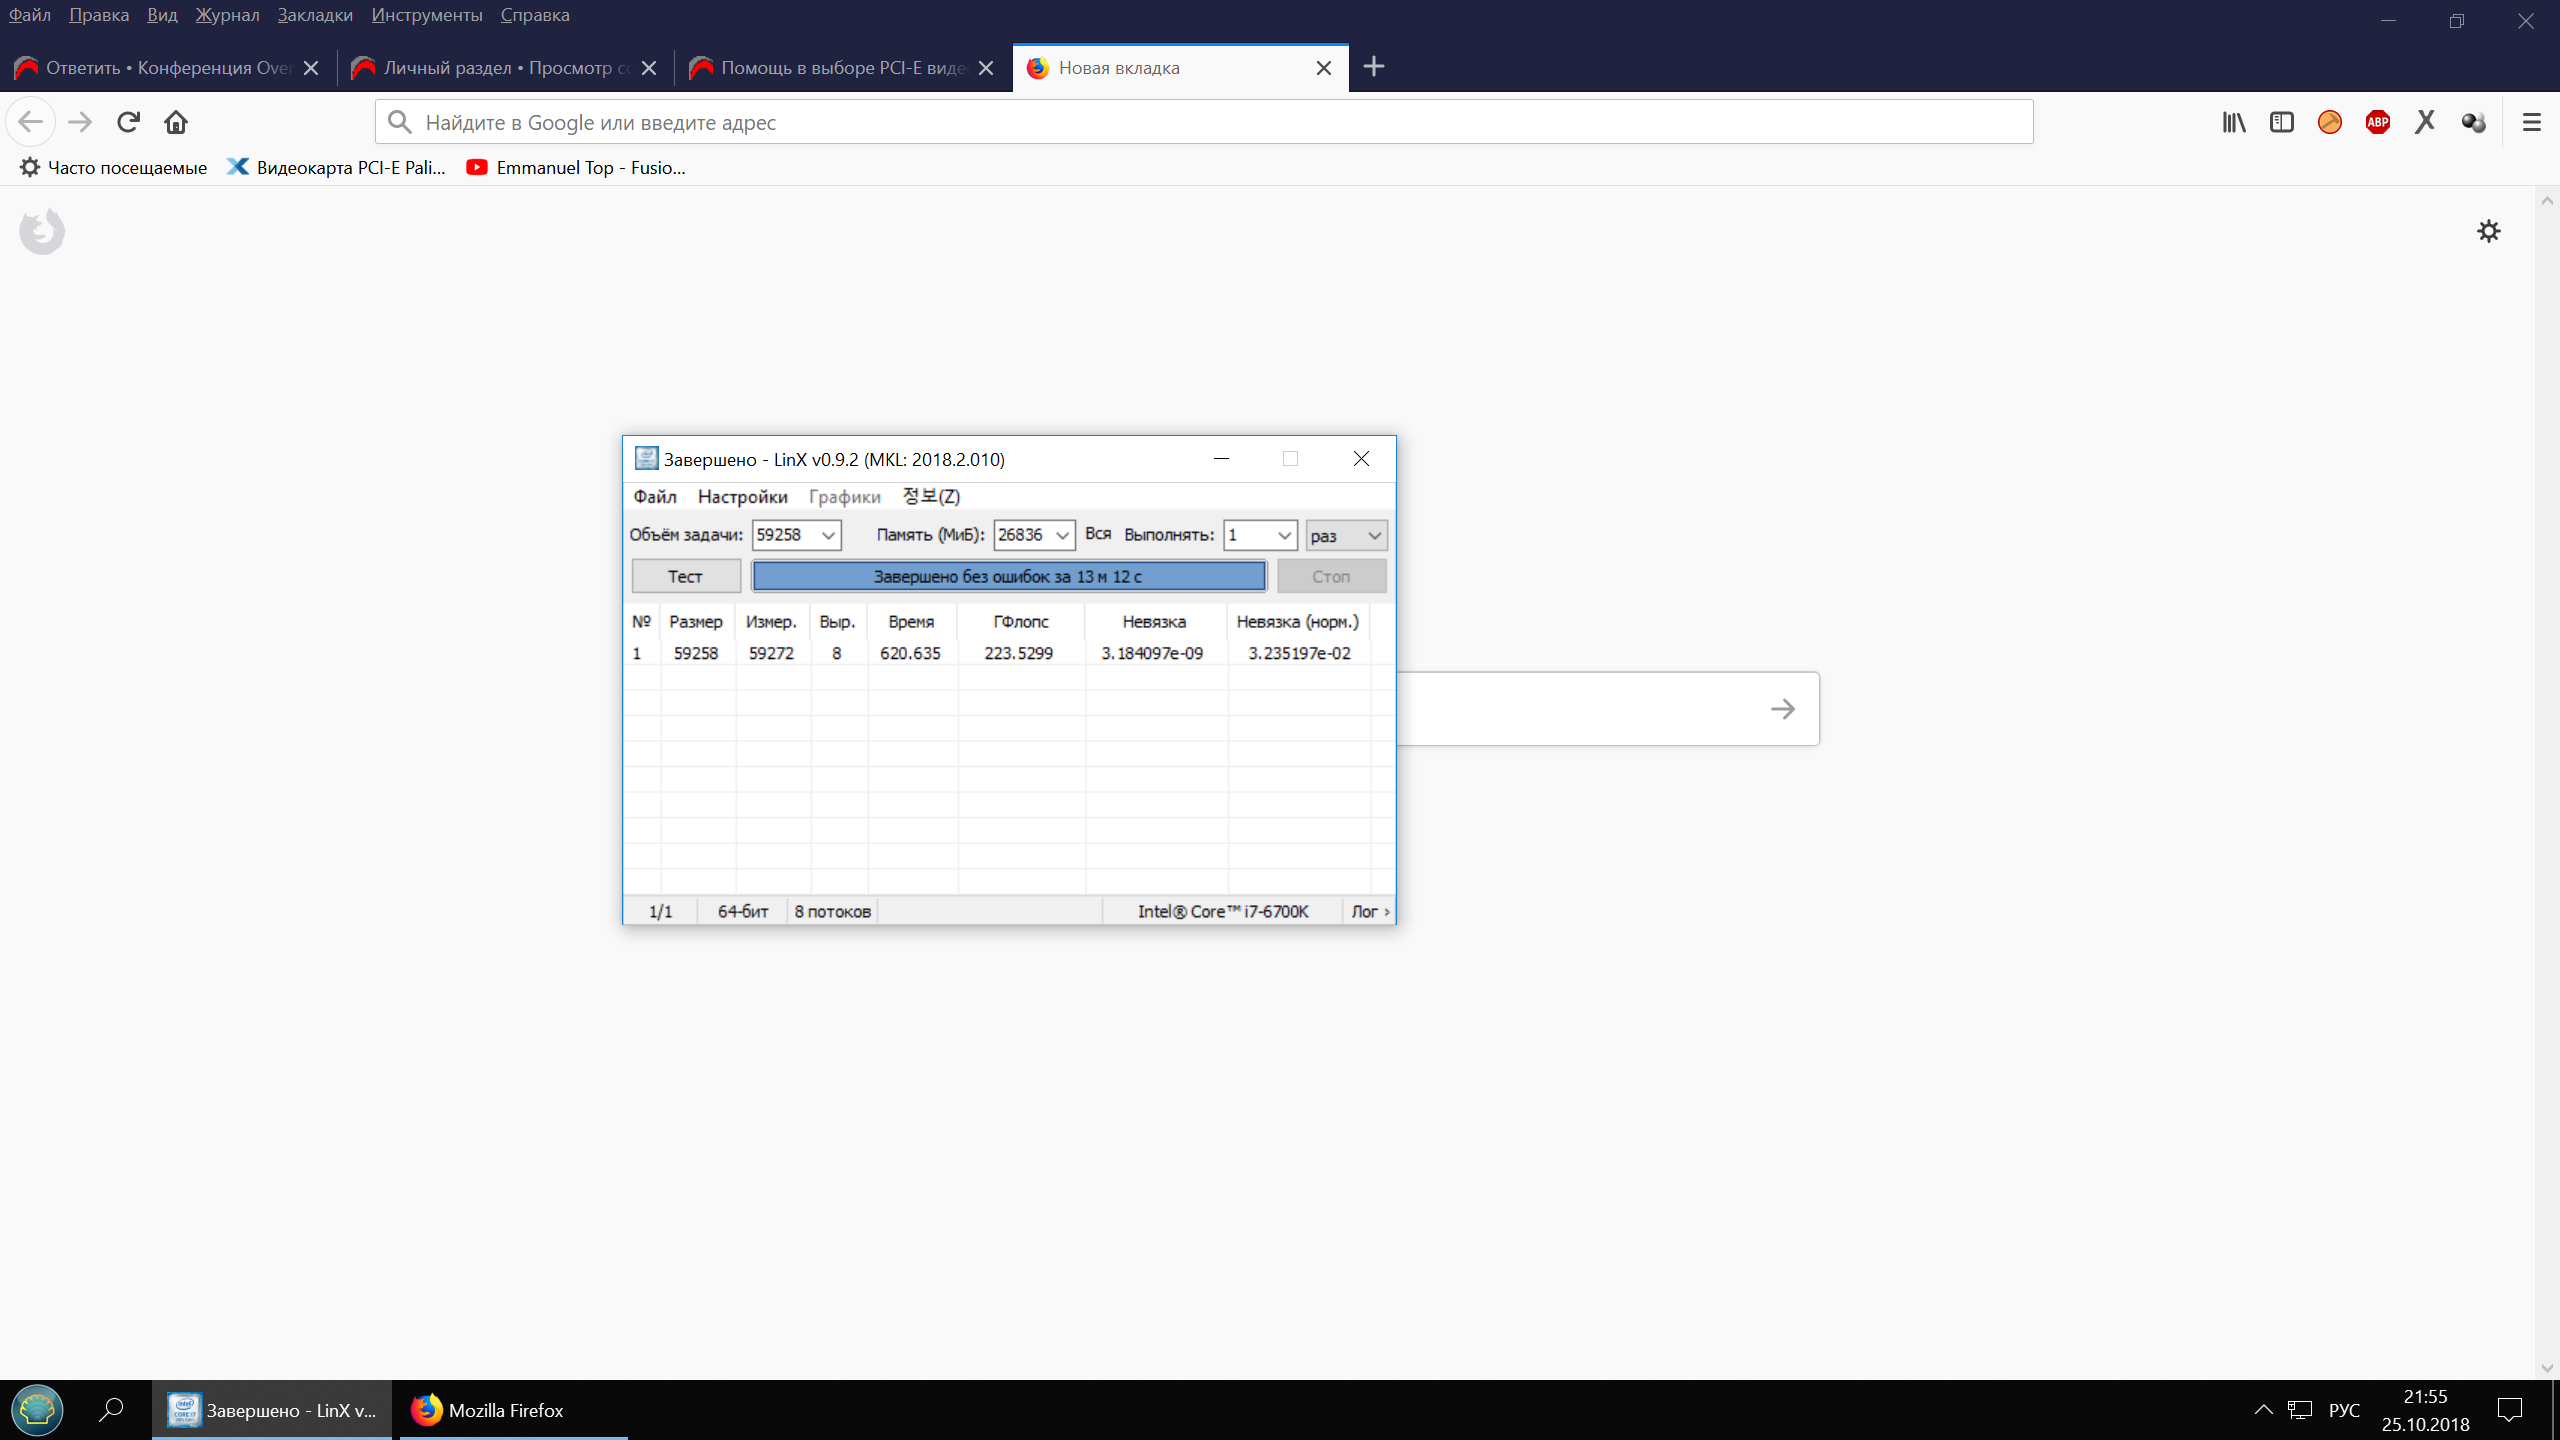
Task: Open the Настройки menu in LinX
Action: [x=742, y=497]
